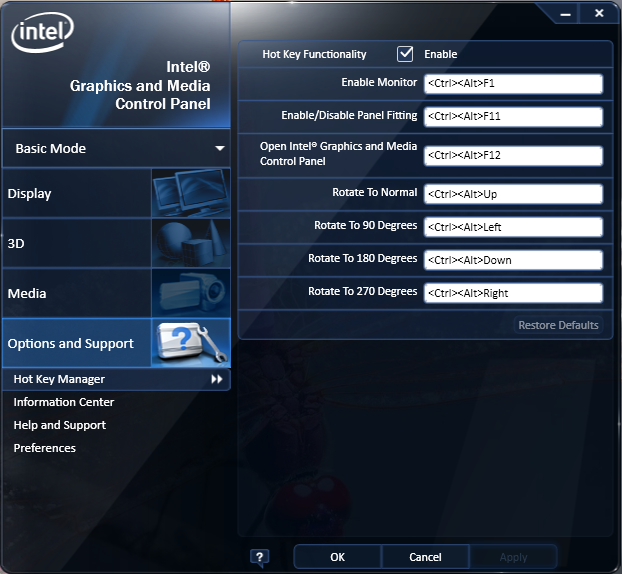The image size is (622, 574).
Task: Open Help and Support
Action: (x=60, y=425)
